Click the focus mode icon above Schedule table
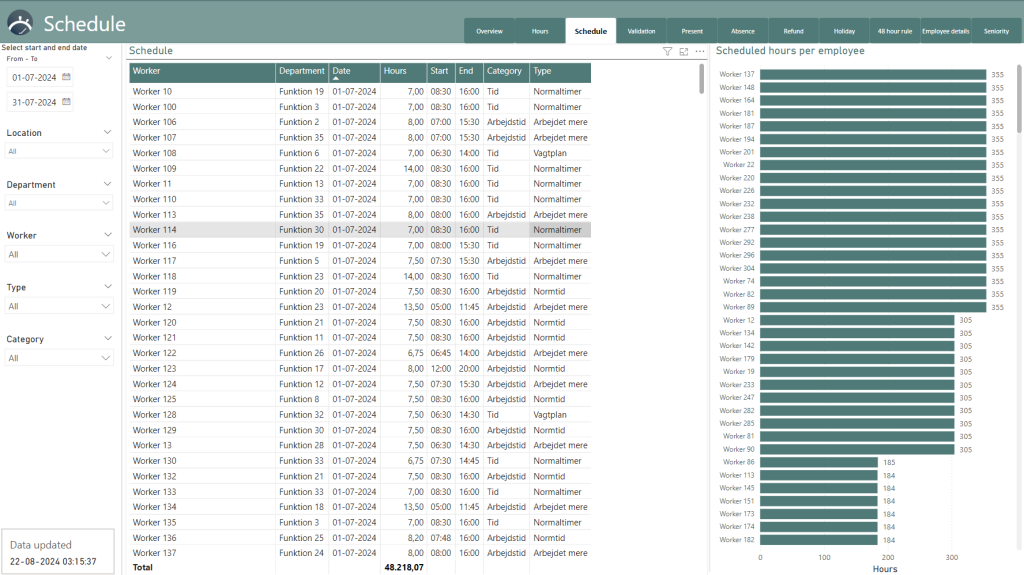Screen dimensions: 1024x575 pos(684,51)
